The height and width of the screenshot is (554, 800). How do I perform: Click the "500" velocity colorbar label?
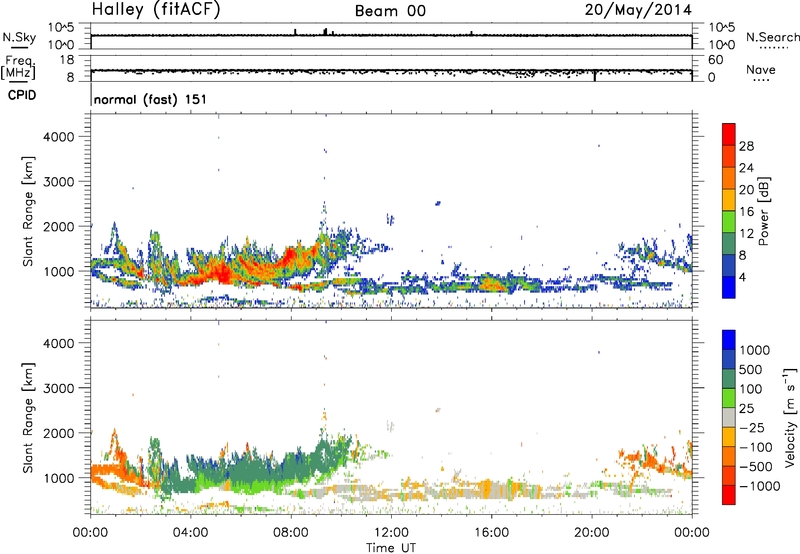point(751,369)
